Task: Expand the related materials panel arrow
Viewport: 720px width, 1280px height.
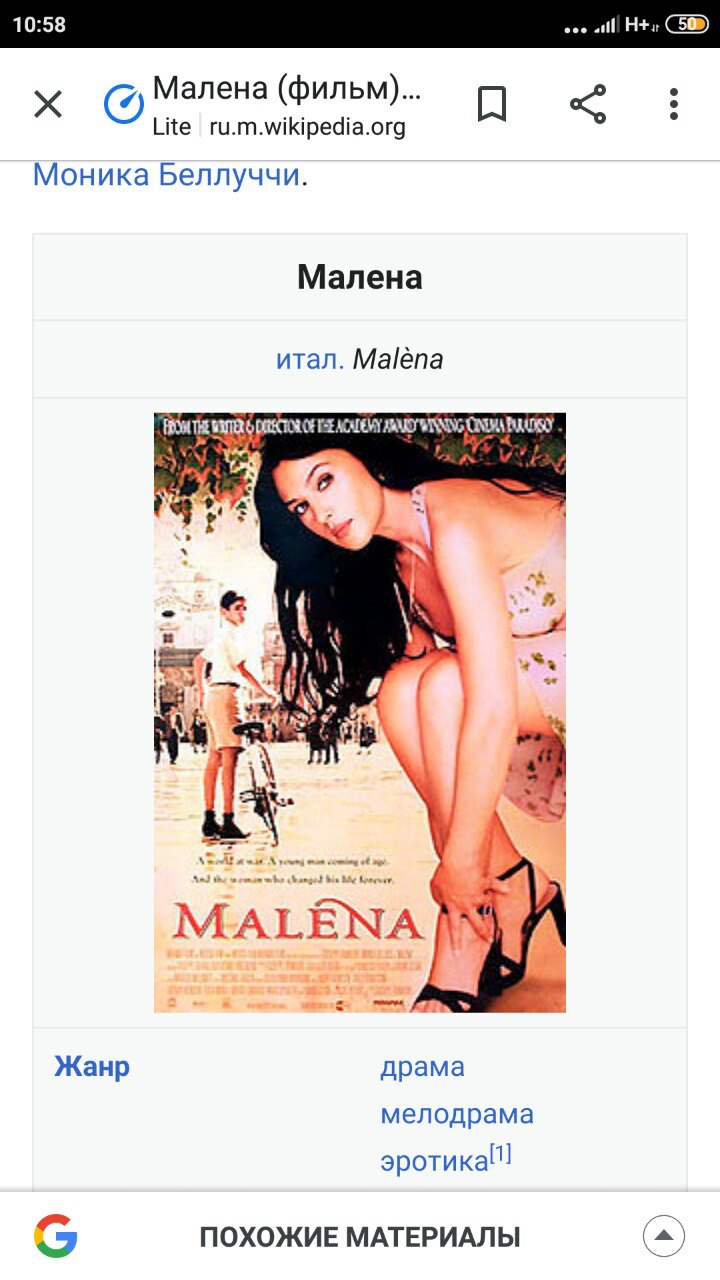Action: click(x=664, y=1236)
